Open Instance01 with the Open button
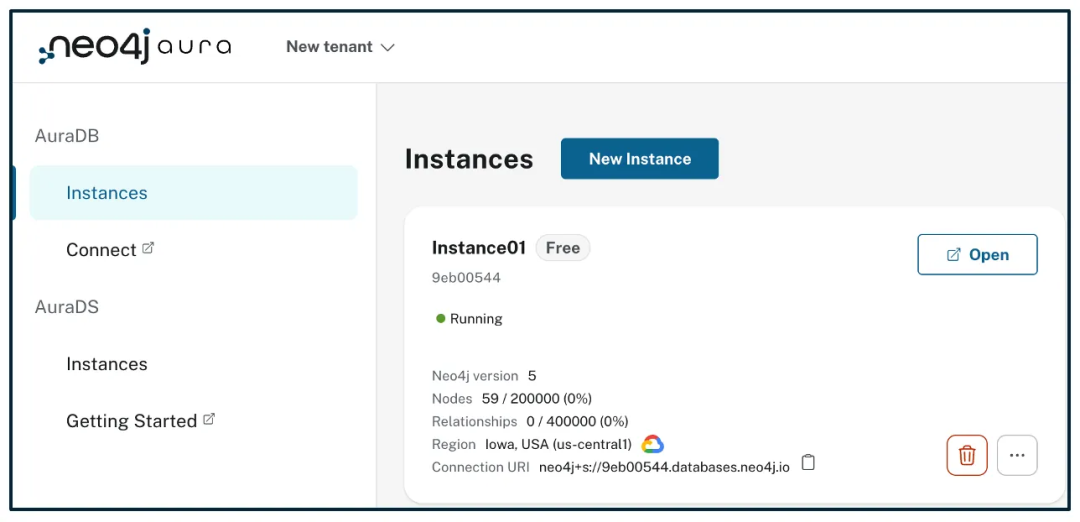 point(977,255)
